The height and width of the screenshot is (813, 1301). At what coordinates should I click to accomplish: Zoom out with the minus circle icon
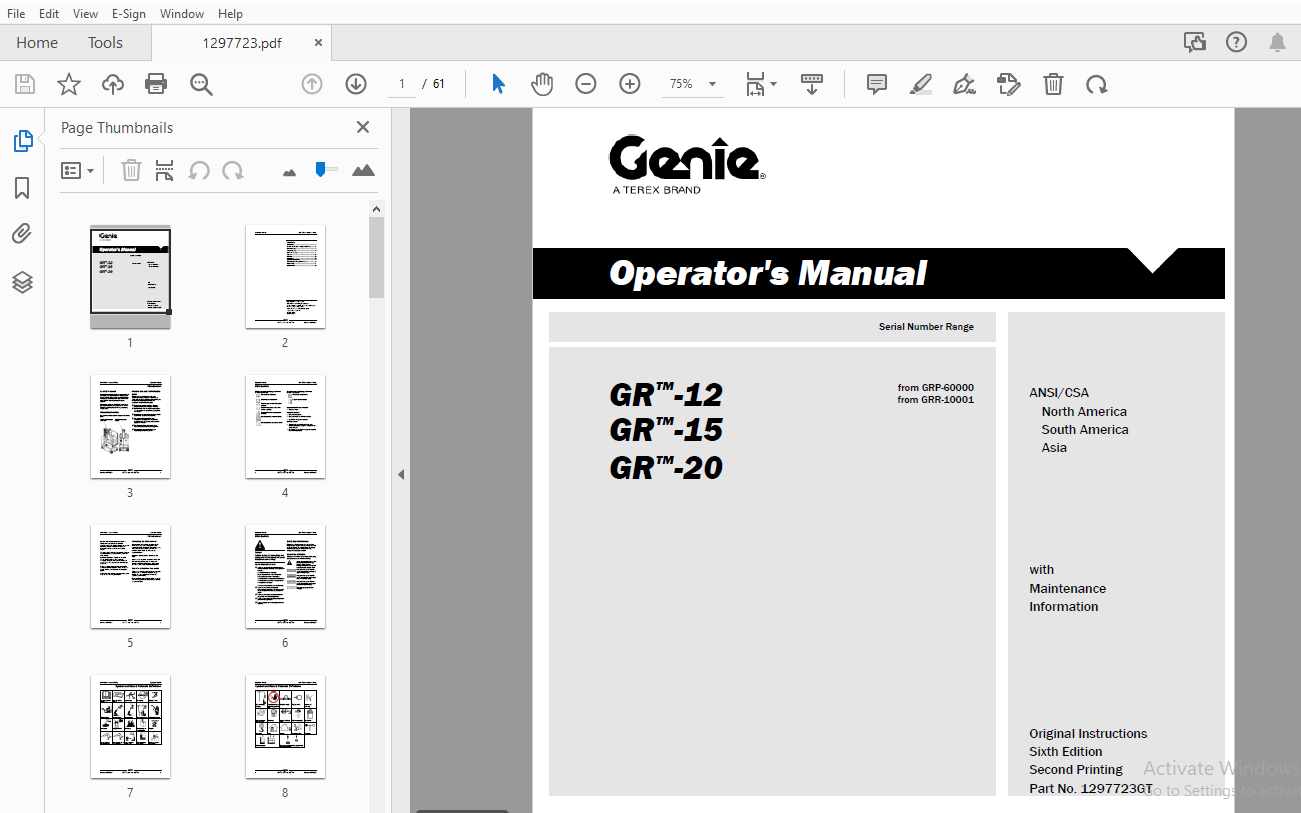(x=586, y=84)
